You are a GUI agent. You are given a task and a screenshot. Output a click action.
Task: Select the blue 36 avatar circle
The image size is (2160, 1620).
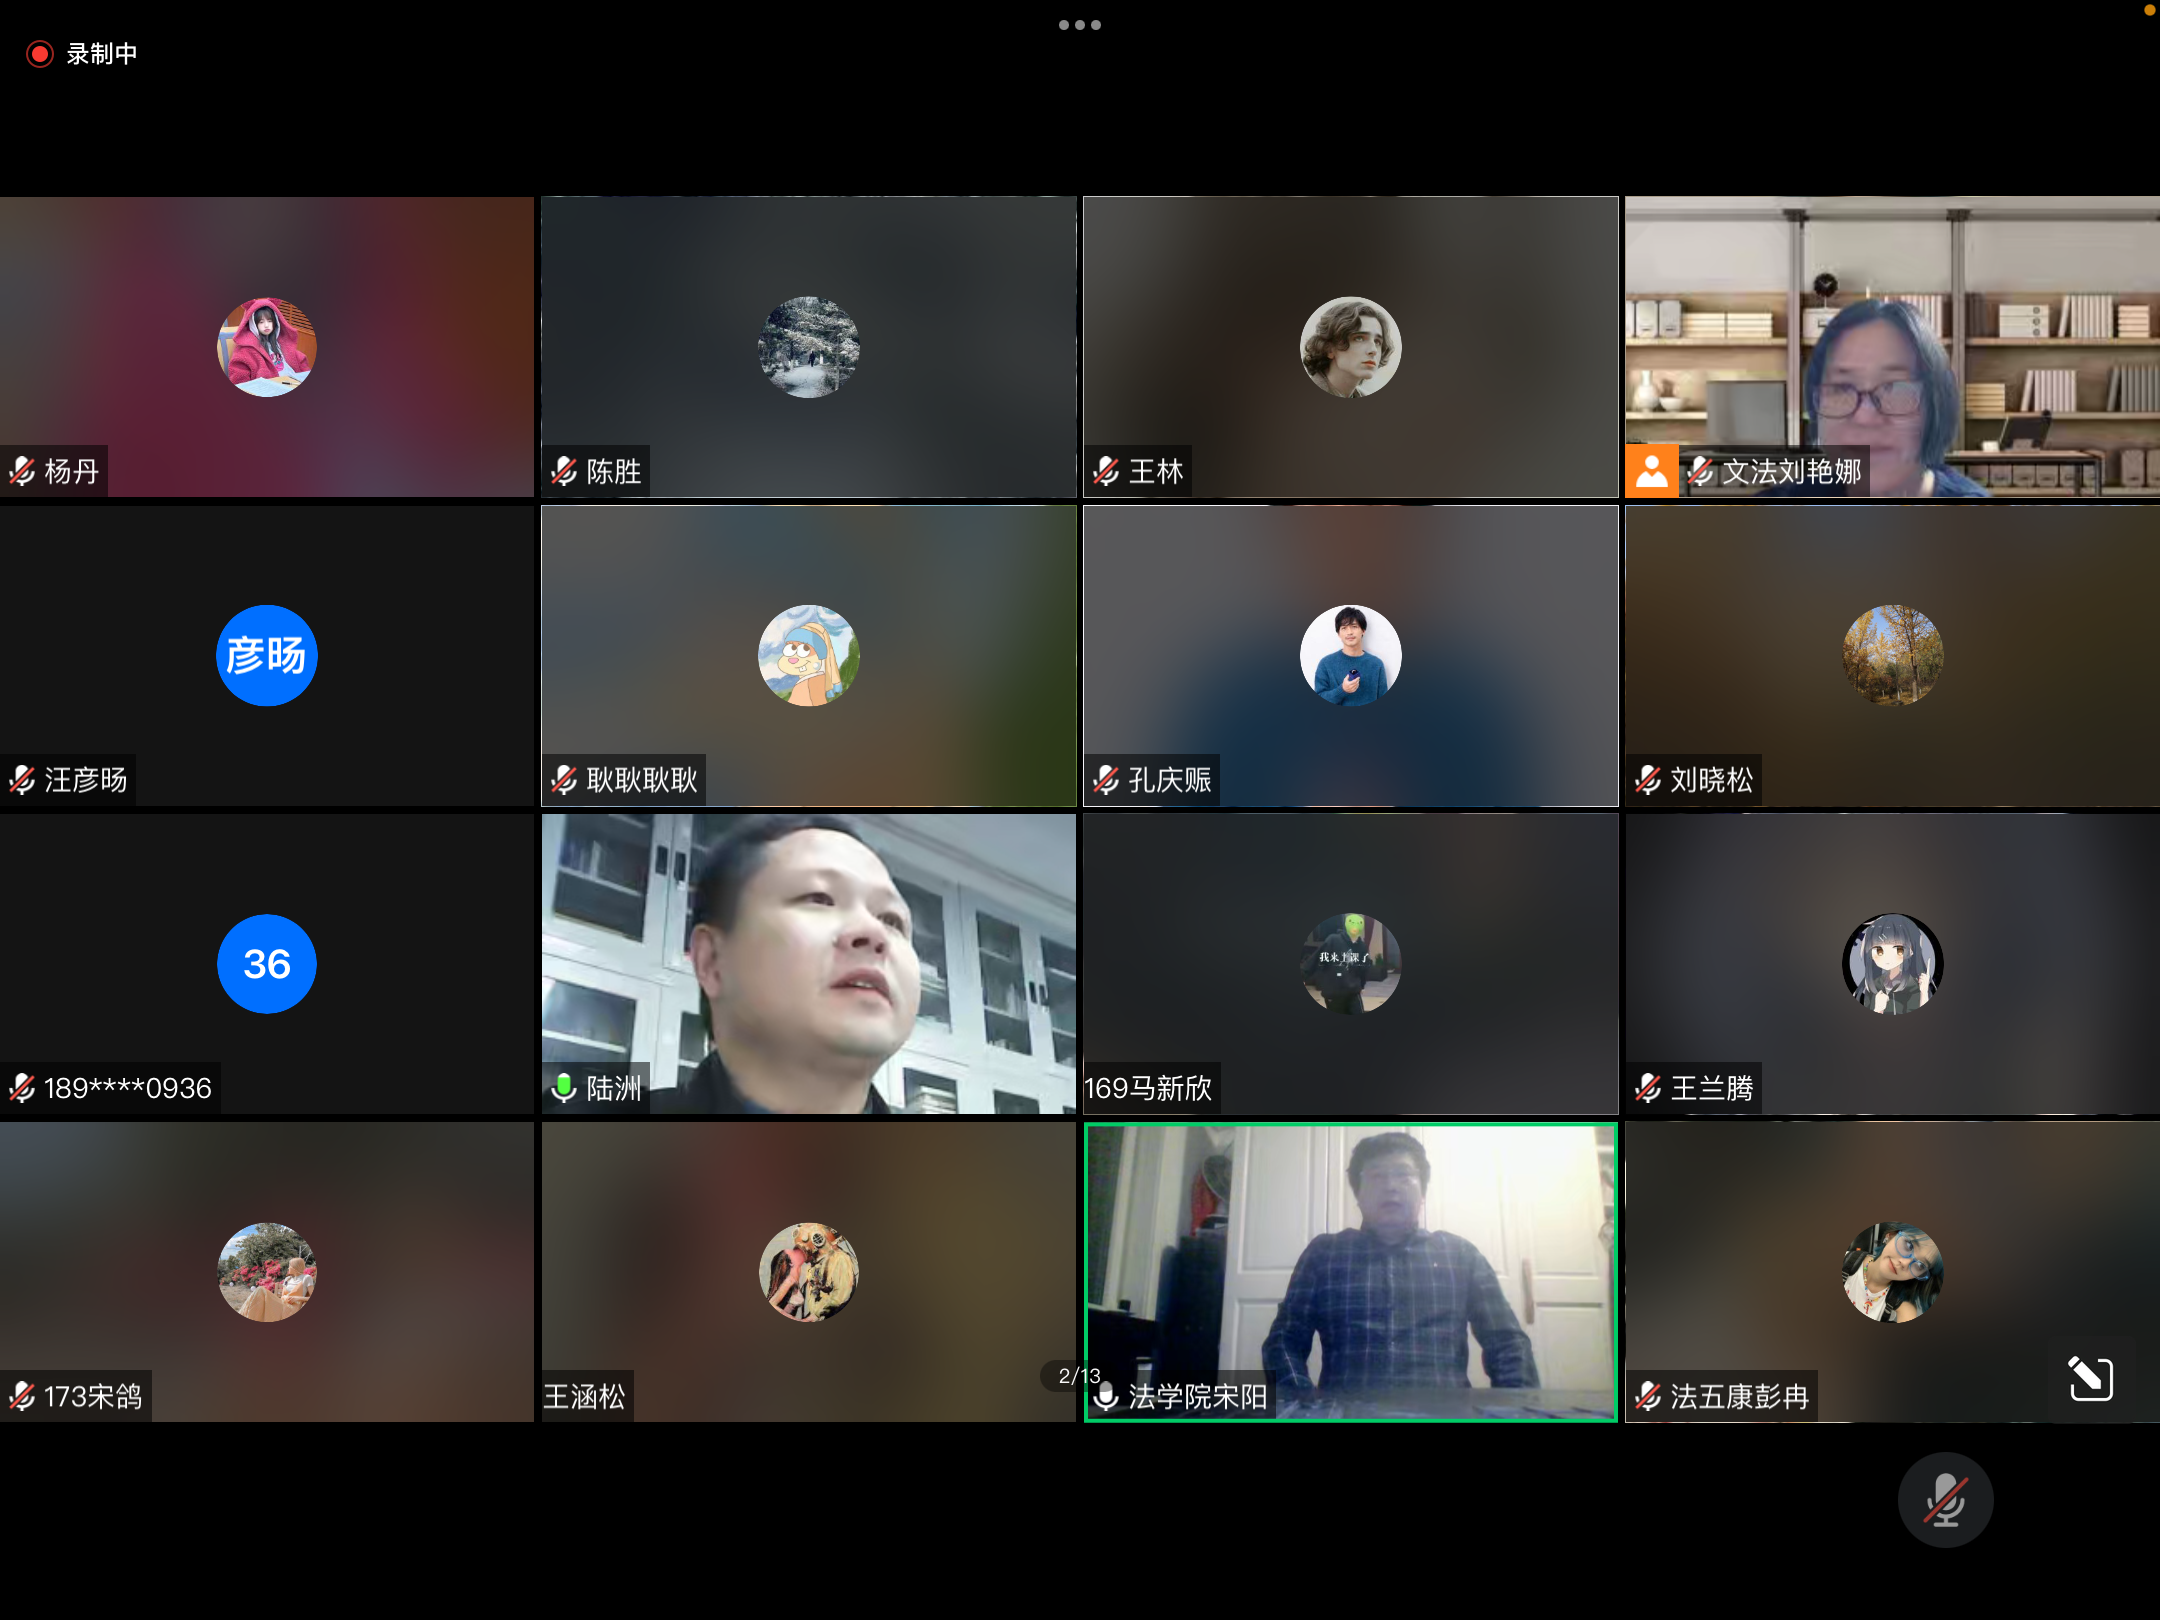click(x=266, y=964)
